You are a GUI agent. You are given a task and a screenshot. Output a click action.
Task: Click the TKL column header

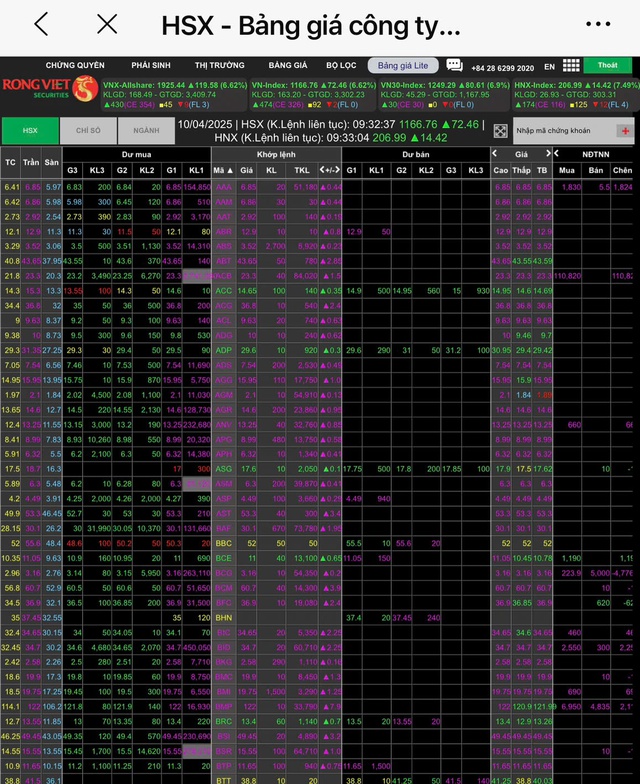click(302, 170)
